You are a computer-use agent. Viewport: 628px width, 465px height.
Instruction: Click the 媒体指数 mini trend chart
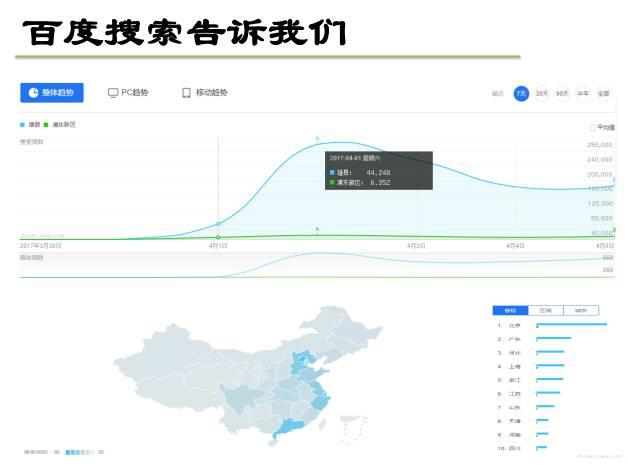pyautogui.click(x=317, y=265)
